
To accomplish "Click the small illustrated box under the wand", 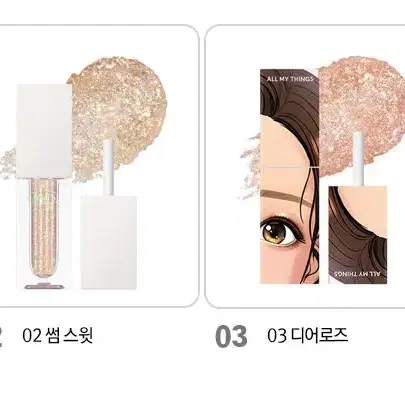I will click(x=358, y=235).
